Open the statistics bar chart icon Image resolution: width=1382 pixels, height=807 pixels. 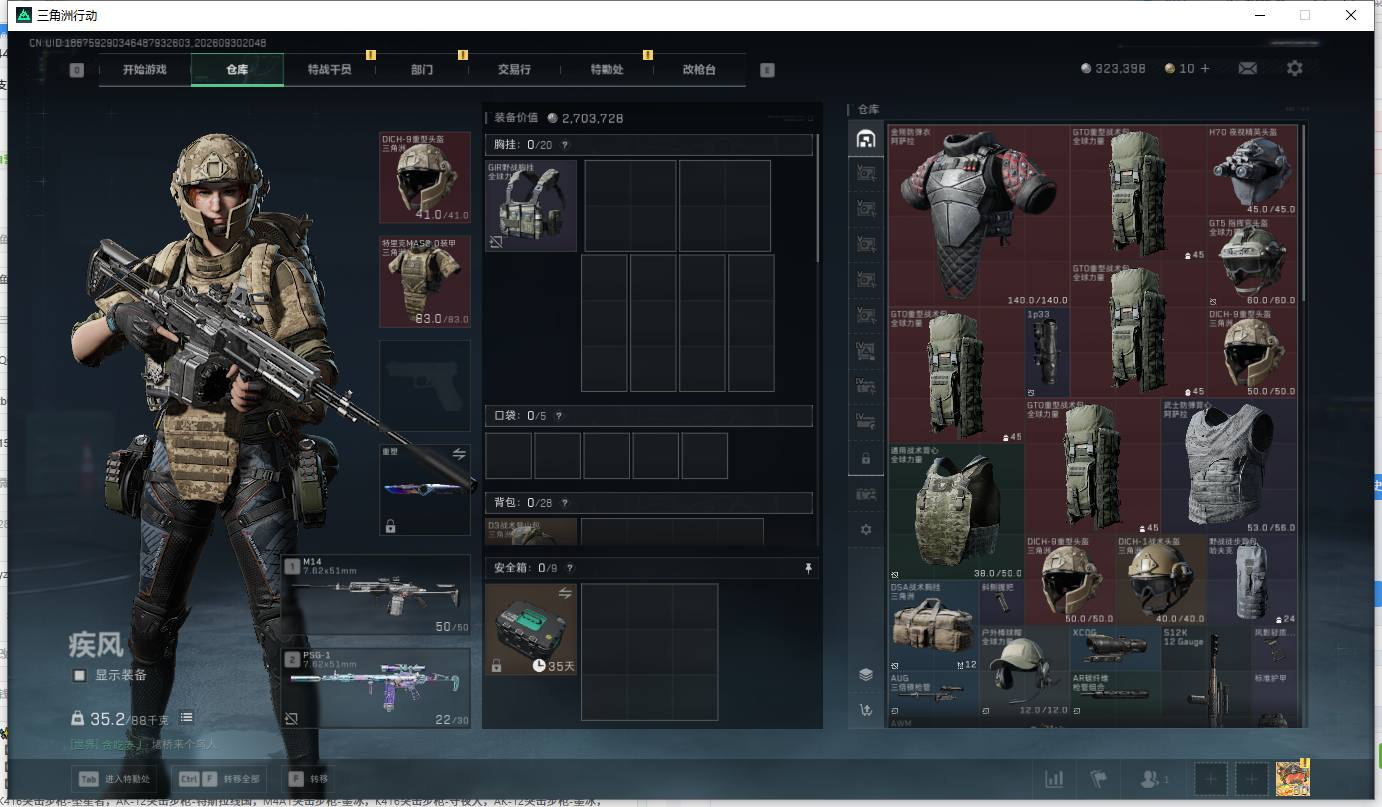coord(1054,779)
